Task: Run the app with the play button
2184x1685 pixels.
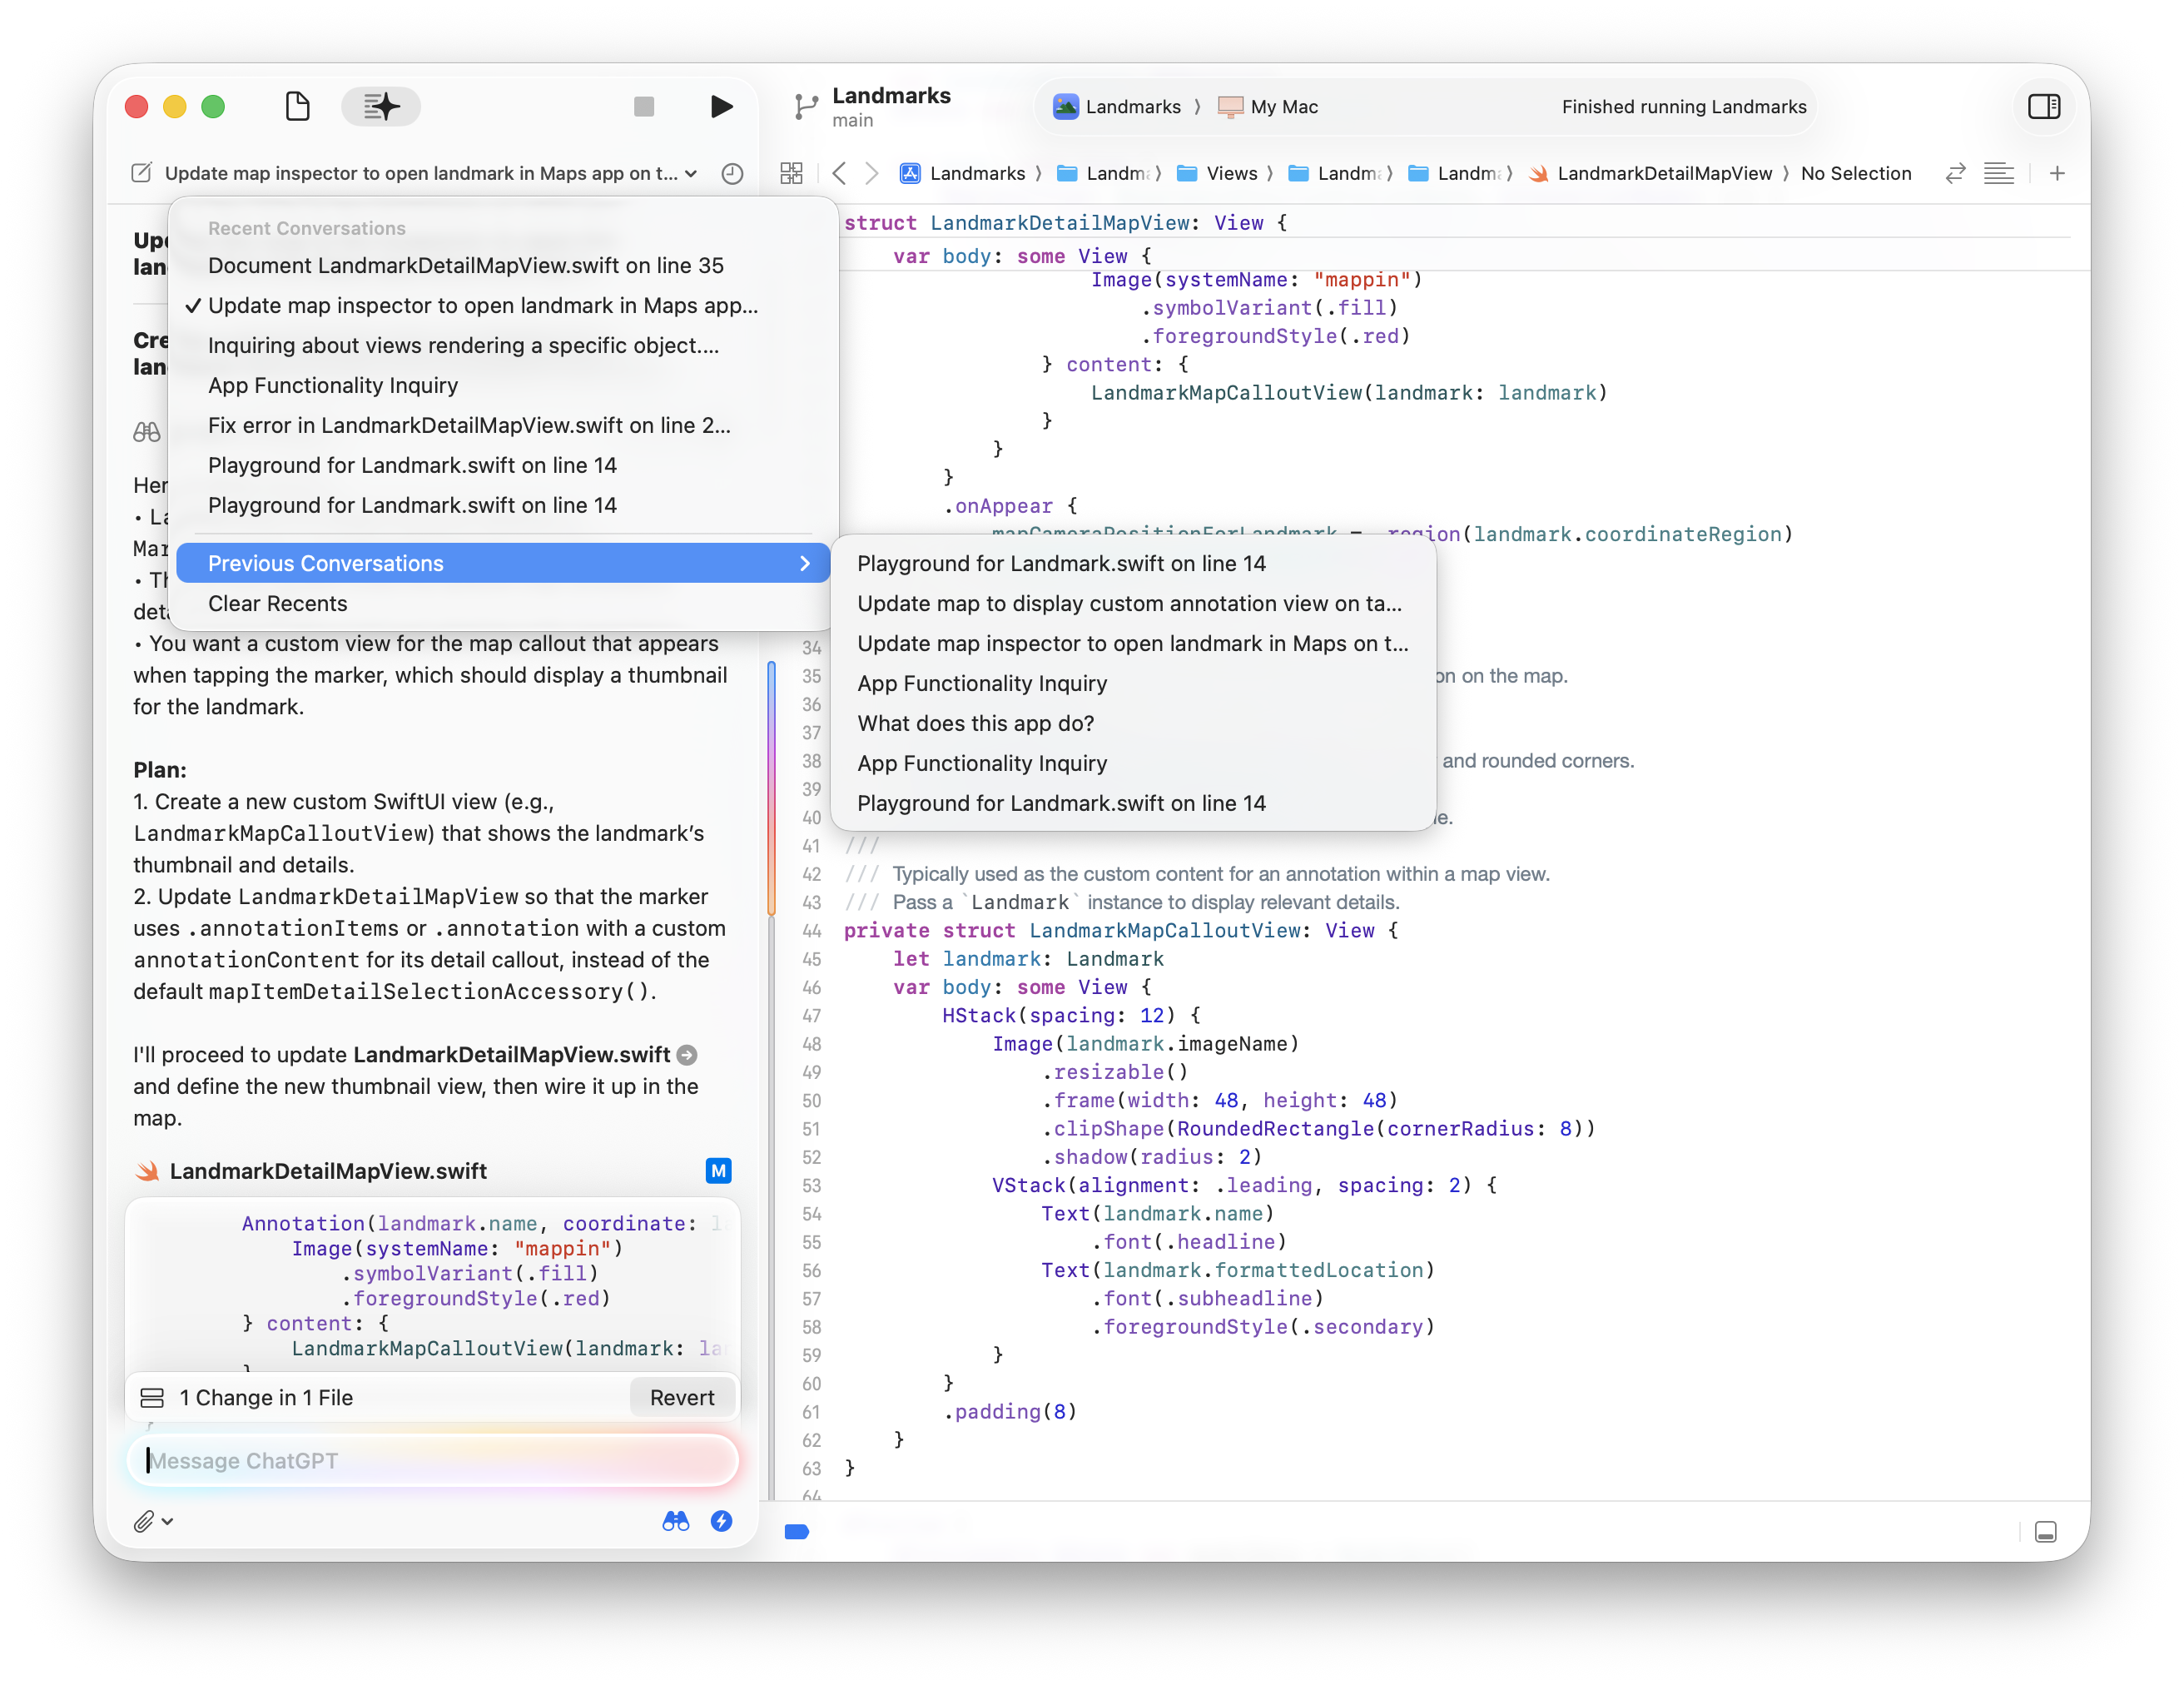Action: [x=722, y=107]
